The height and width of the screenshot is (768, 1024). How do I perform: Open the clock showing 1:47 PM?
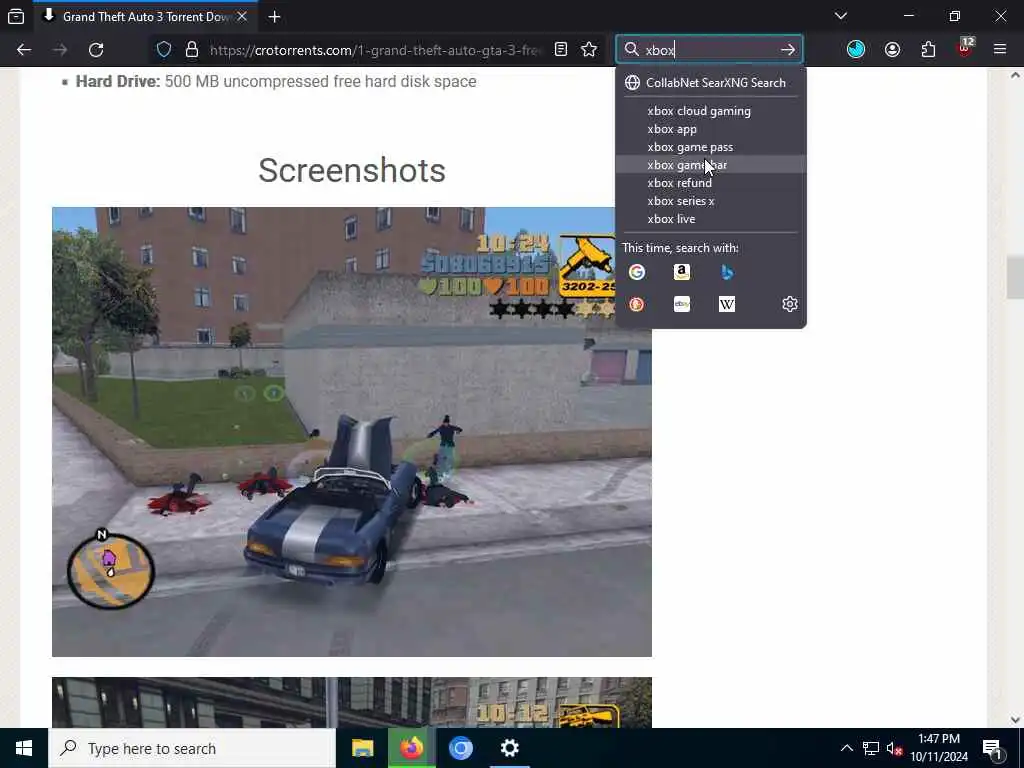pyautogui.click(x=939, y=748)
